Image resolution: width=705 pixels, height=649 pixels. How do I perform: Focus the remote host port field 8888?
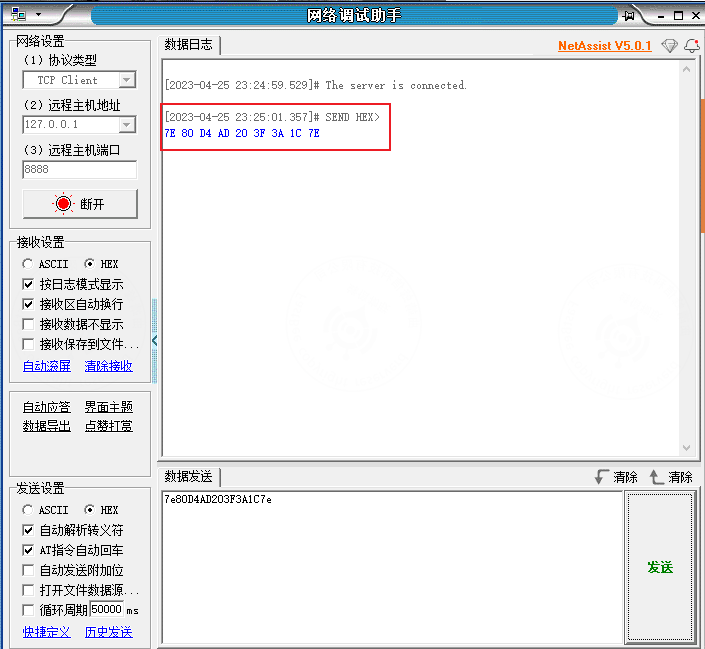pos(79,170)
